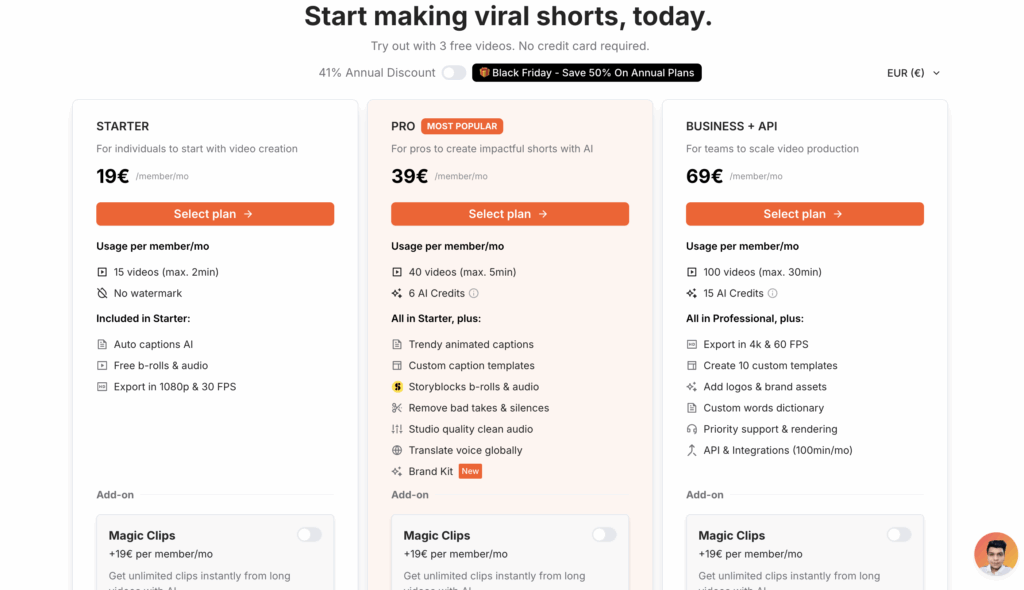This screenshot has width=1024, height=590.
Task: Choose the Pro plan at 39€
Action: [x=510, y=214]
